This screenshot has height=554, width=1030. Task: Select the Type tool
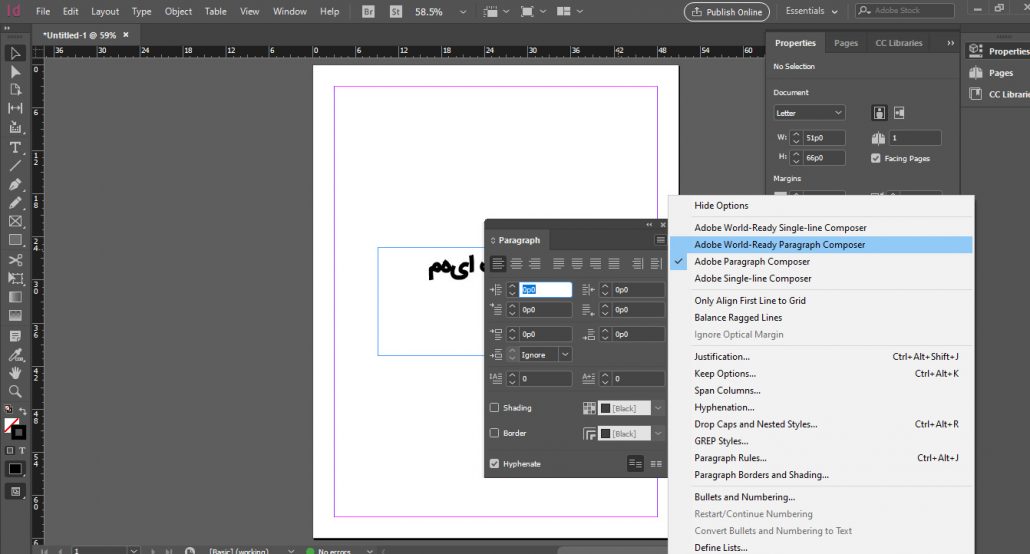(15, 147)
